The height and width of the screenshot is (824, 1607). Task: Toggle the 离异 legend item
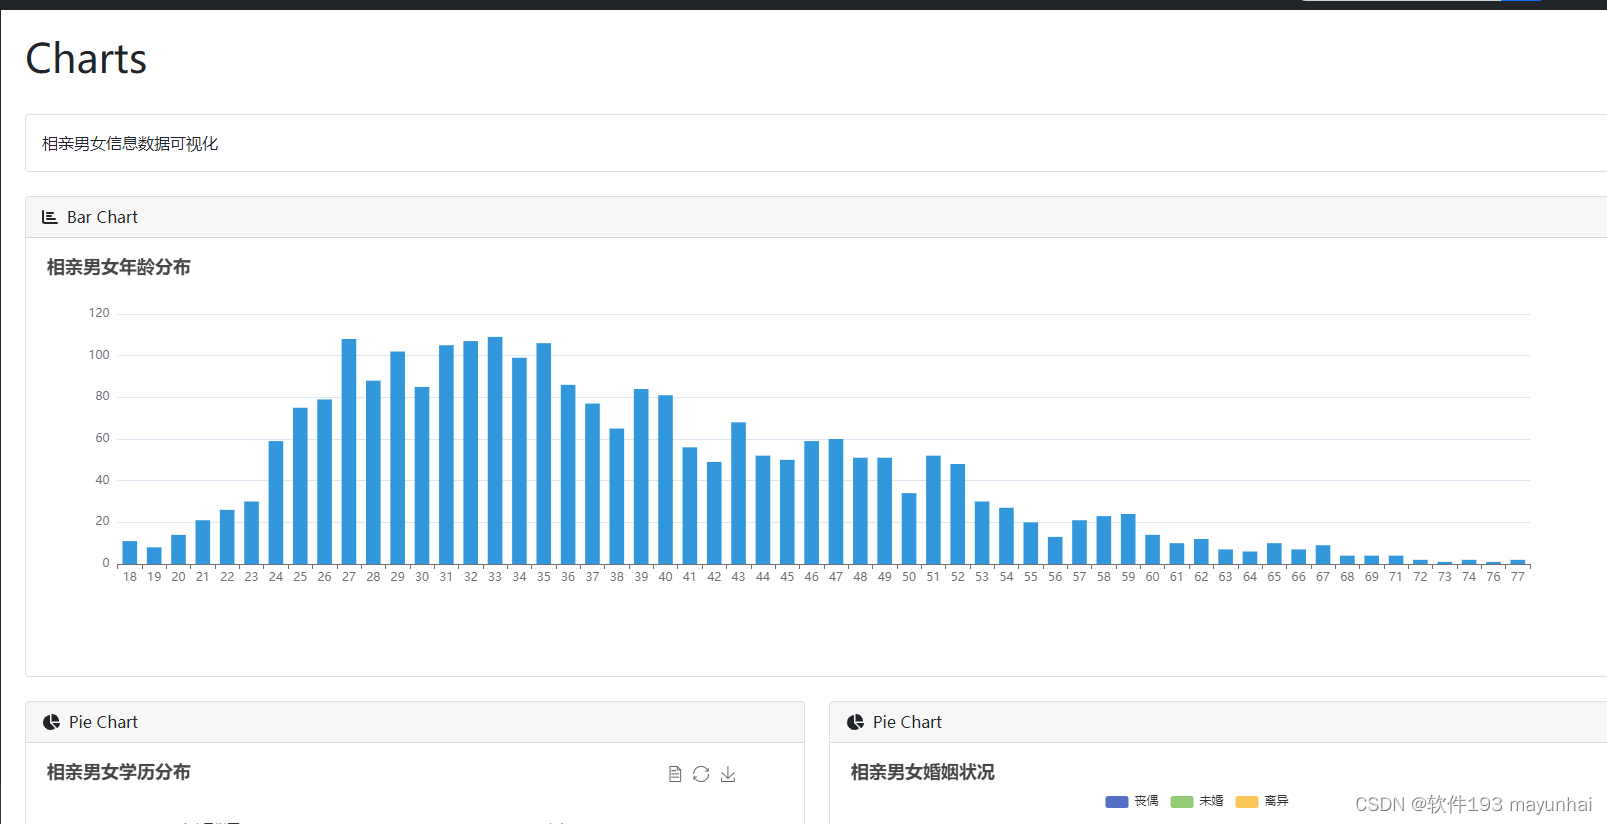1262,801
